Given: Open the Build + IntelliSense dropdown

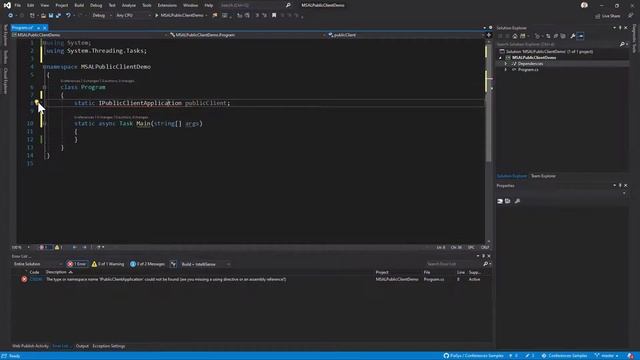Looking at the screenshot, I should tap(205, 264).
